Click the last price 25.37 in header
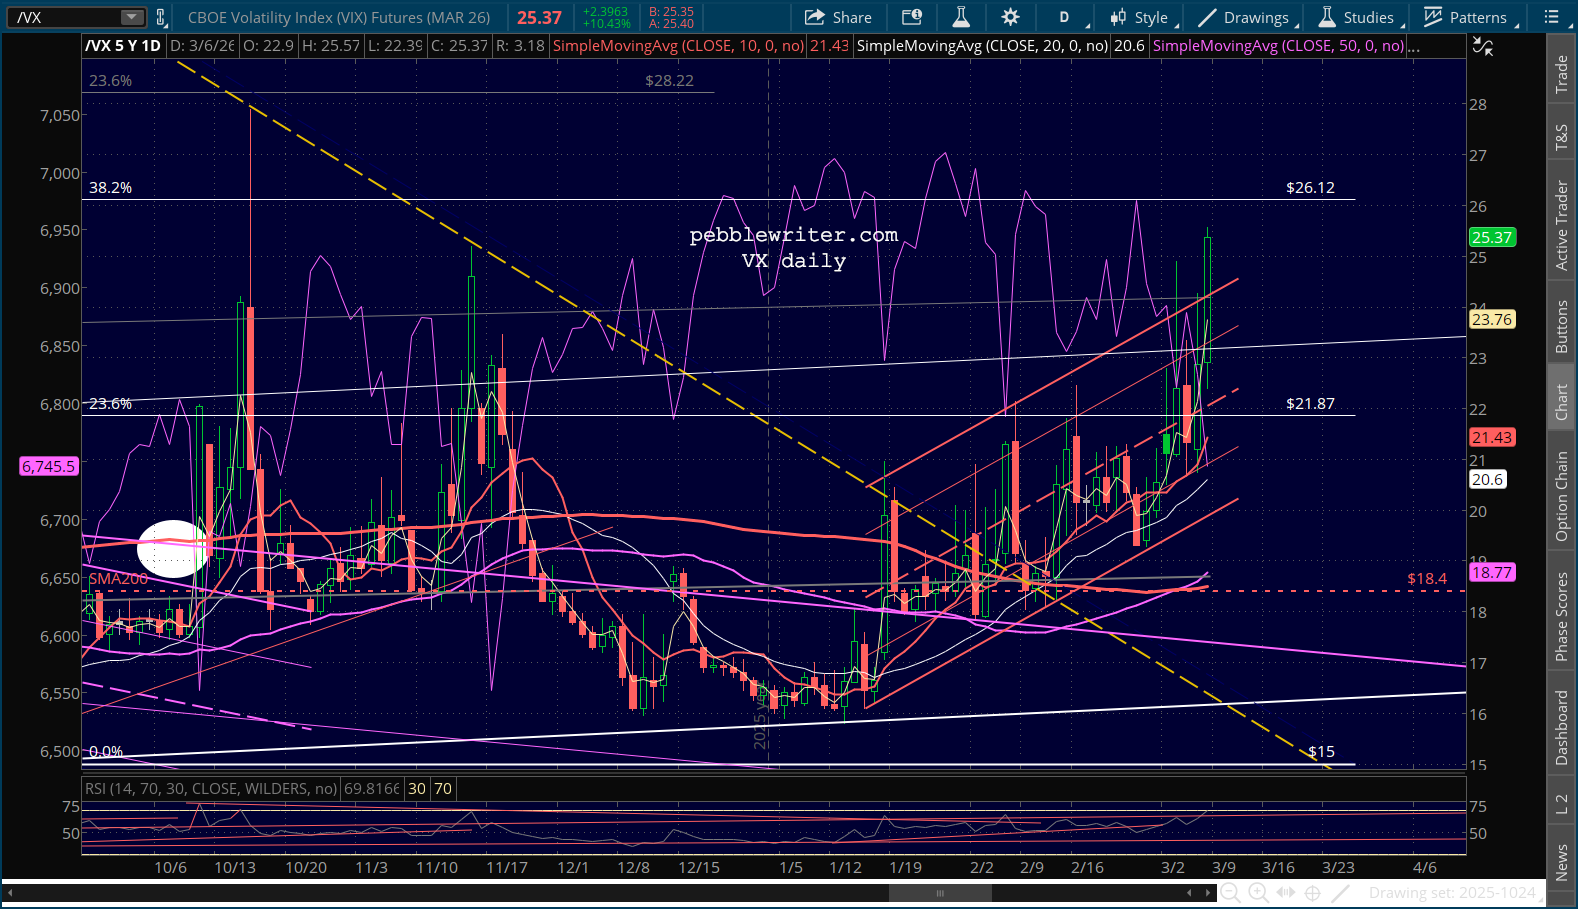 (x=540, y=17)
